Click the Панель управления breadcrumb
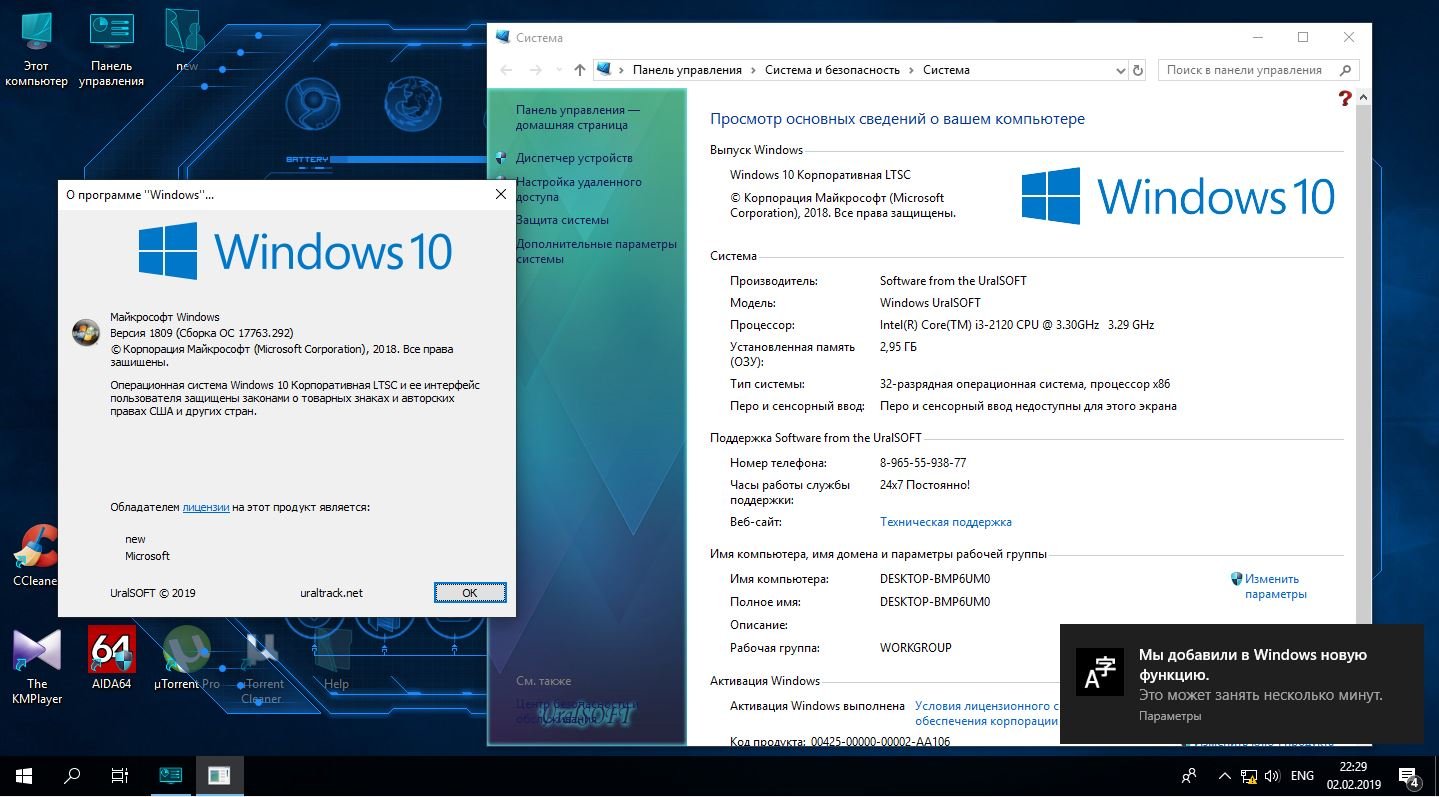This screenshot has width=1439, height=797. click(687, 70)
